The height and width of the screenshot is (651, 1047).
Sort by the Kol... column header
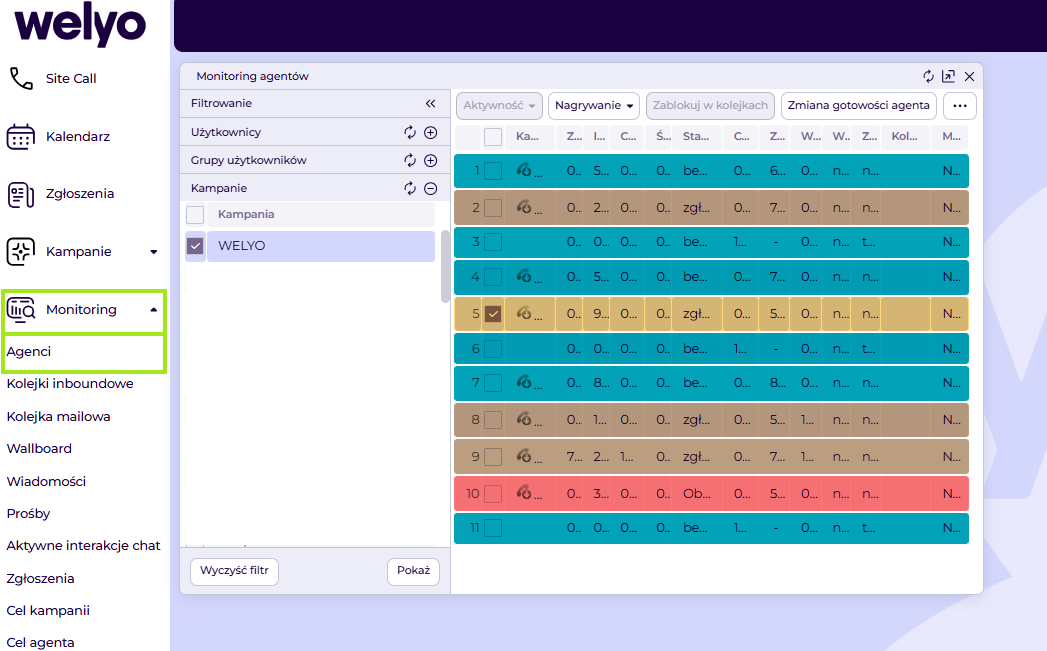click(904, 136)
